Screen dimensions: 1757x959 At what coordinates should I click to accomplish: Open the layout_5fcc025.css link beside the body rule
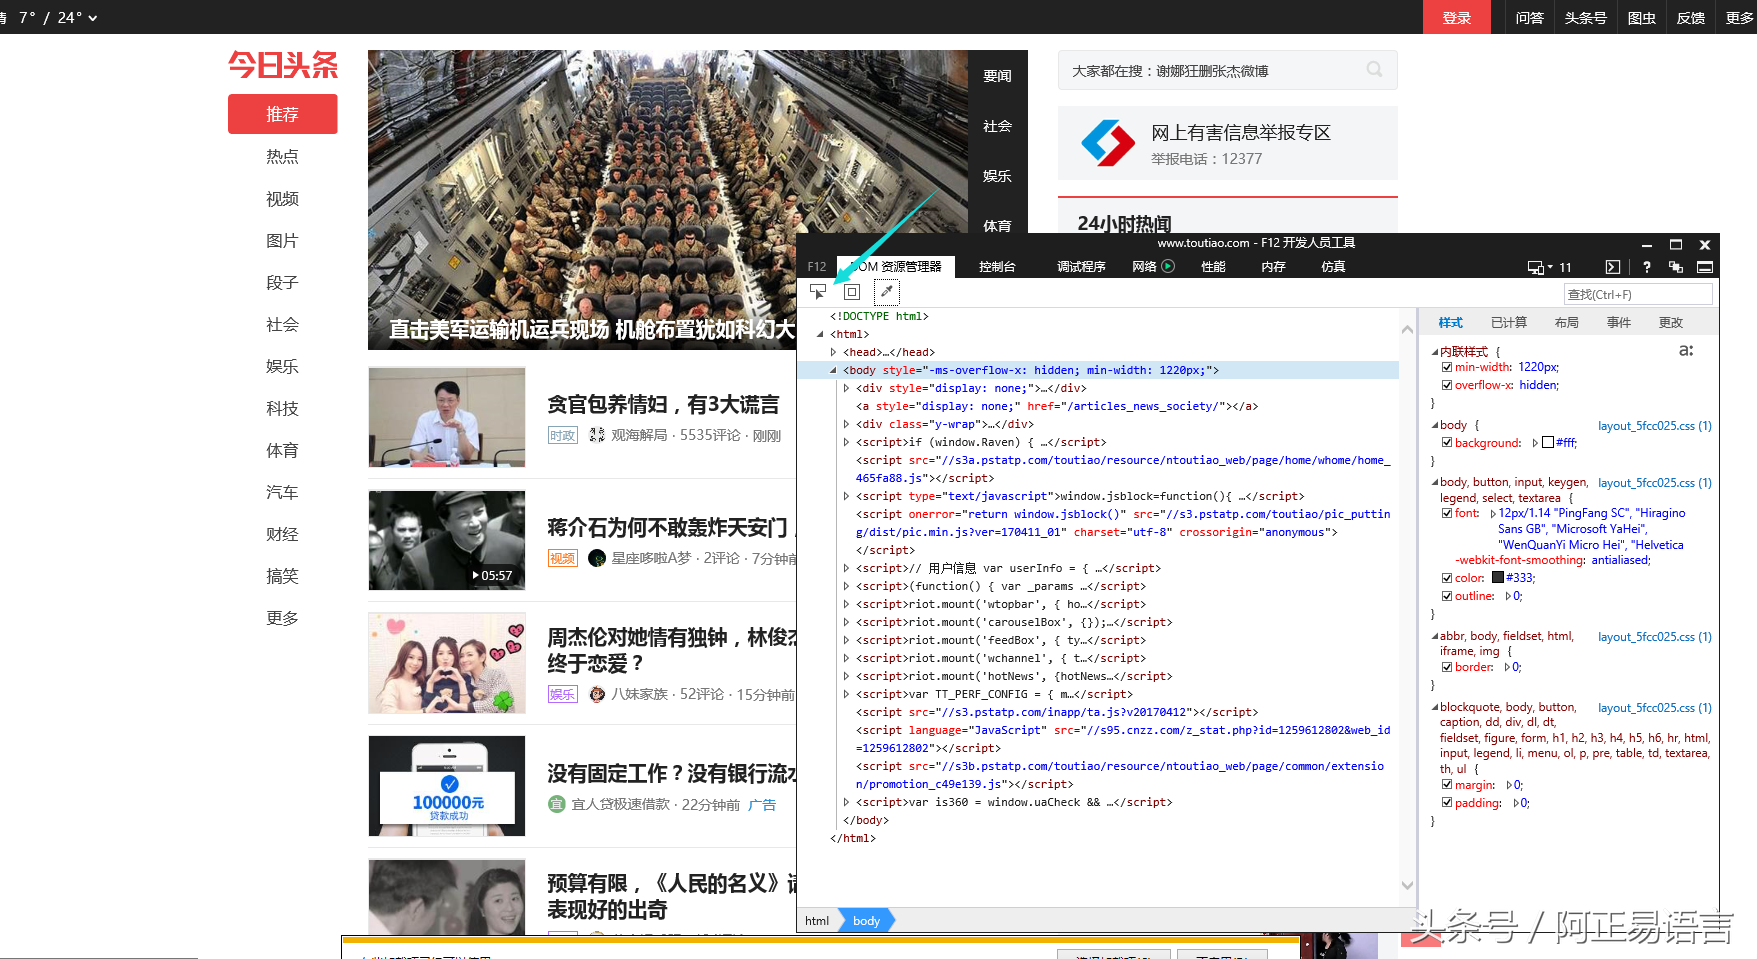tap(1654, 426)
